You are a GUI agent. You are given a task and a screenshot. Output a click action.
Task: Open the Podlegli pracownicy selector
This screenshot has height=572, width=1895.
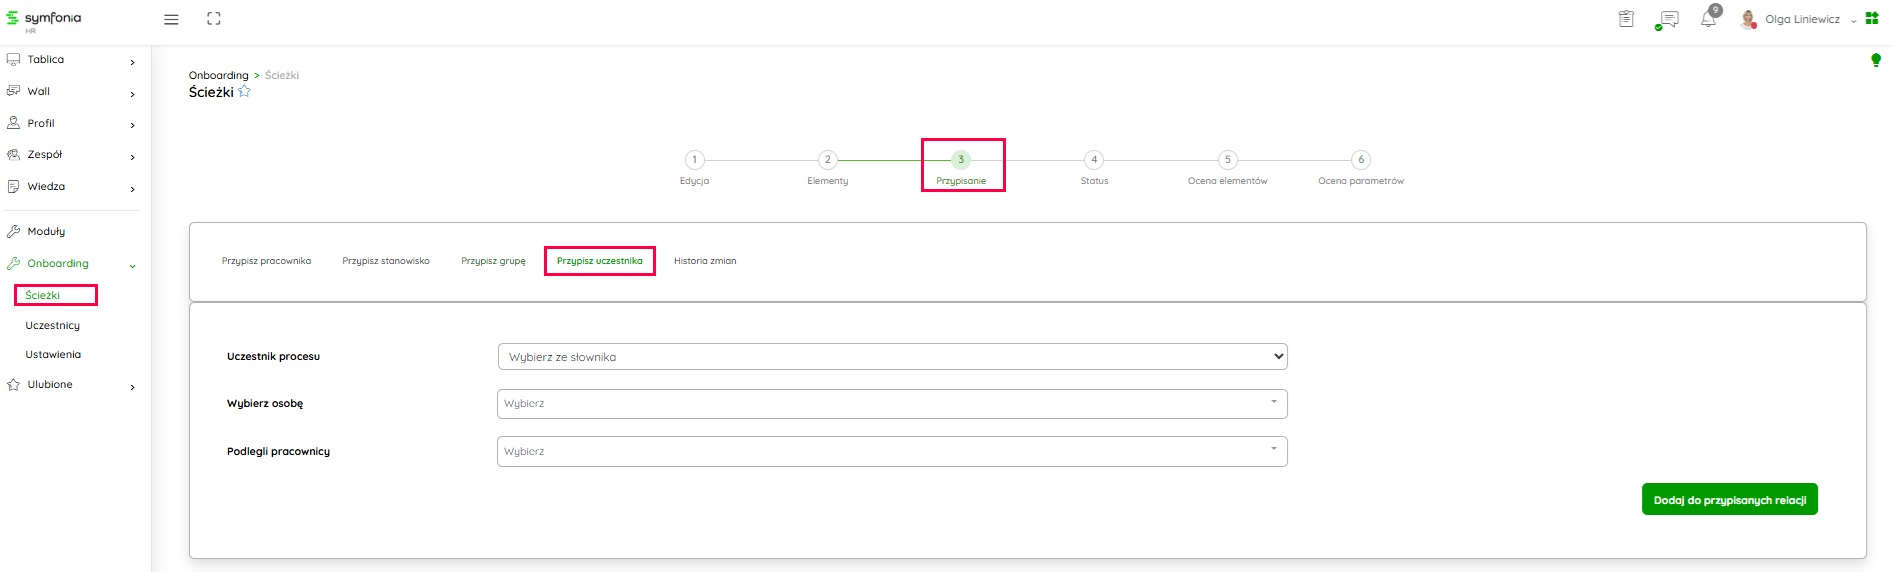[x=892, y=452]
